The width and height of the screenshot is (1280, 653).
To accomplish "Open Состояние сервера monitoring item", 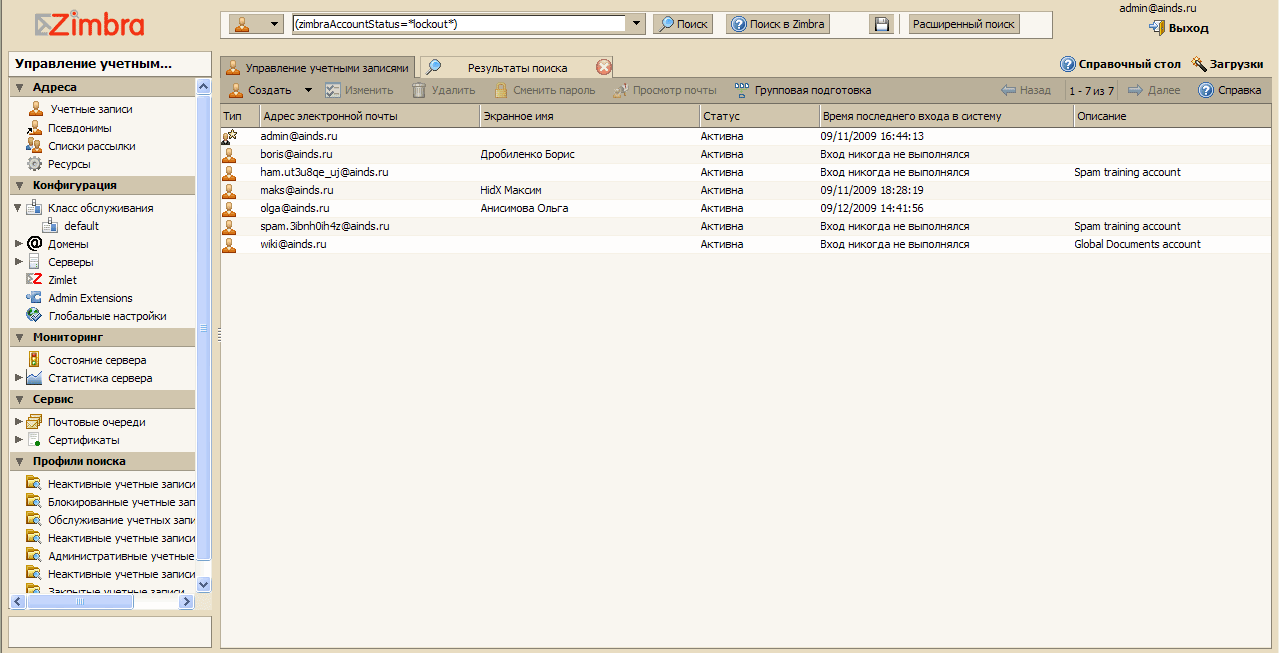I will (97, 360).
